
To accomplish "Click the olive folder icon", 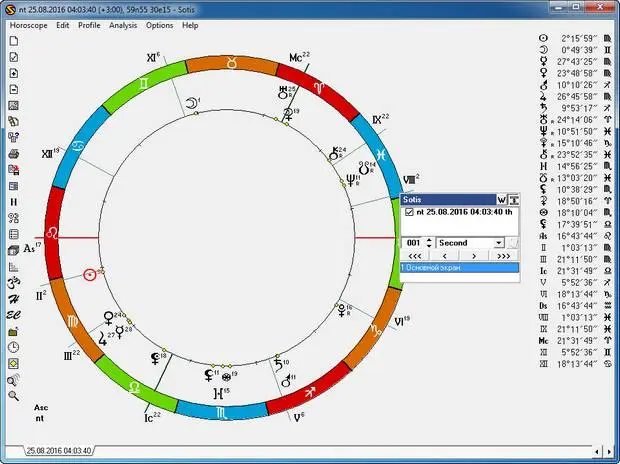I will click(x=13, y=331).
